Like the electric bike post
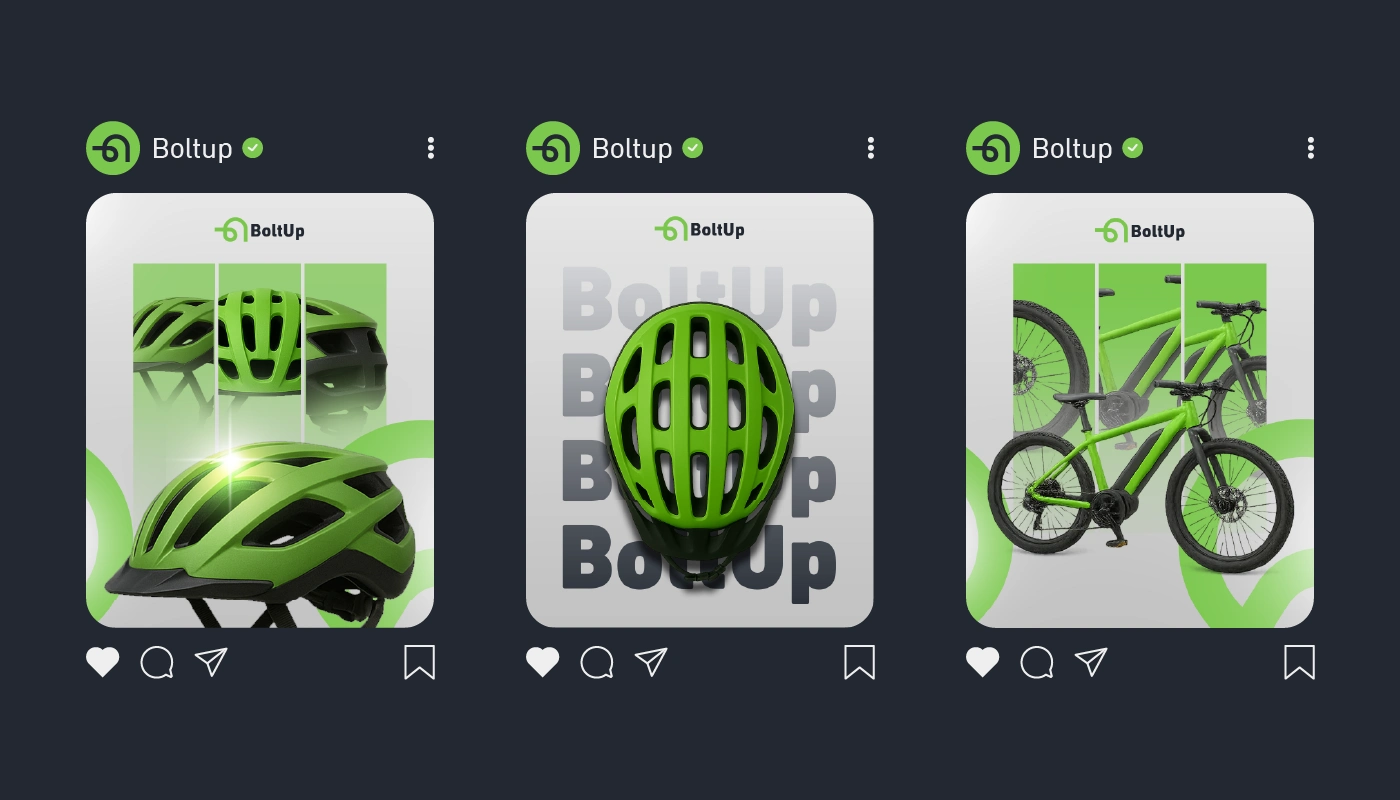The height and width of the screenshot is (800, 1400). coord(982,662)
